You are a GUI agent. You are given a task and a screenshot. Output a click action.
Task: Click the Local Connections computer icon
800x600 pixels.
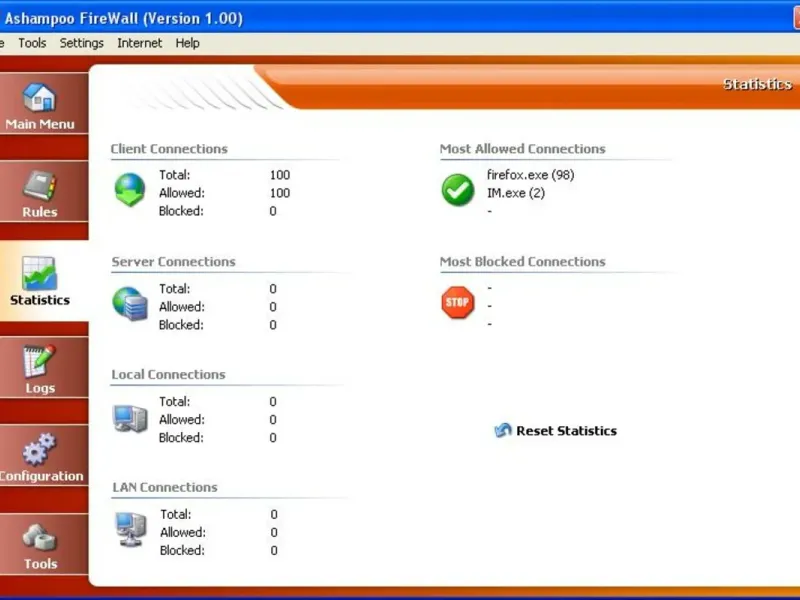click(x=130, y=418)
